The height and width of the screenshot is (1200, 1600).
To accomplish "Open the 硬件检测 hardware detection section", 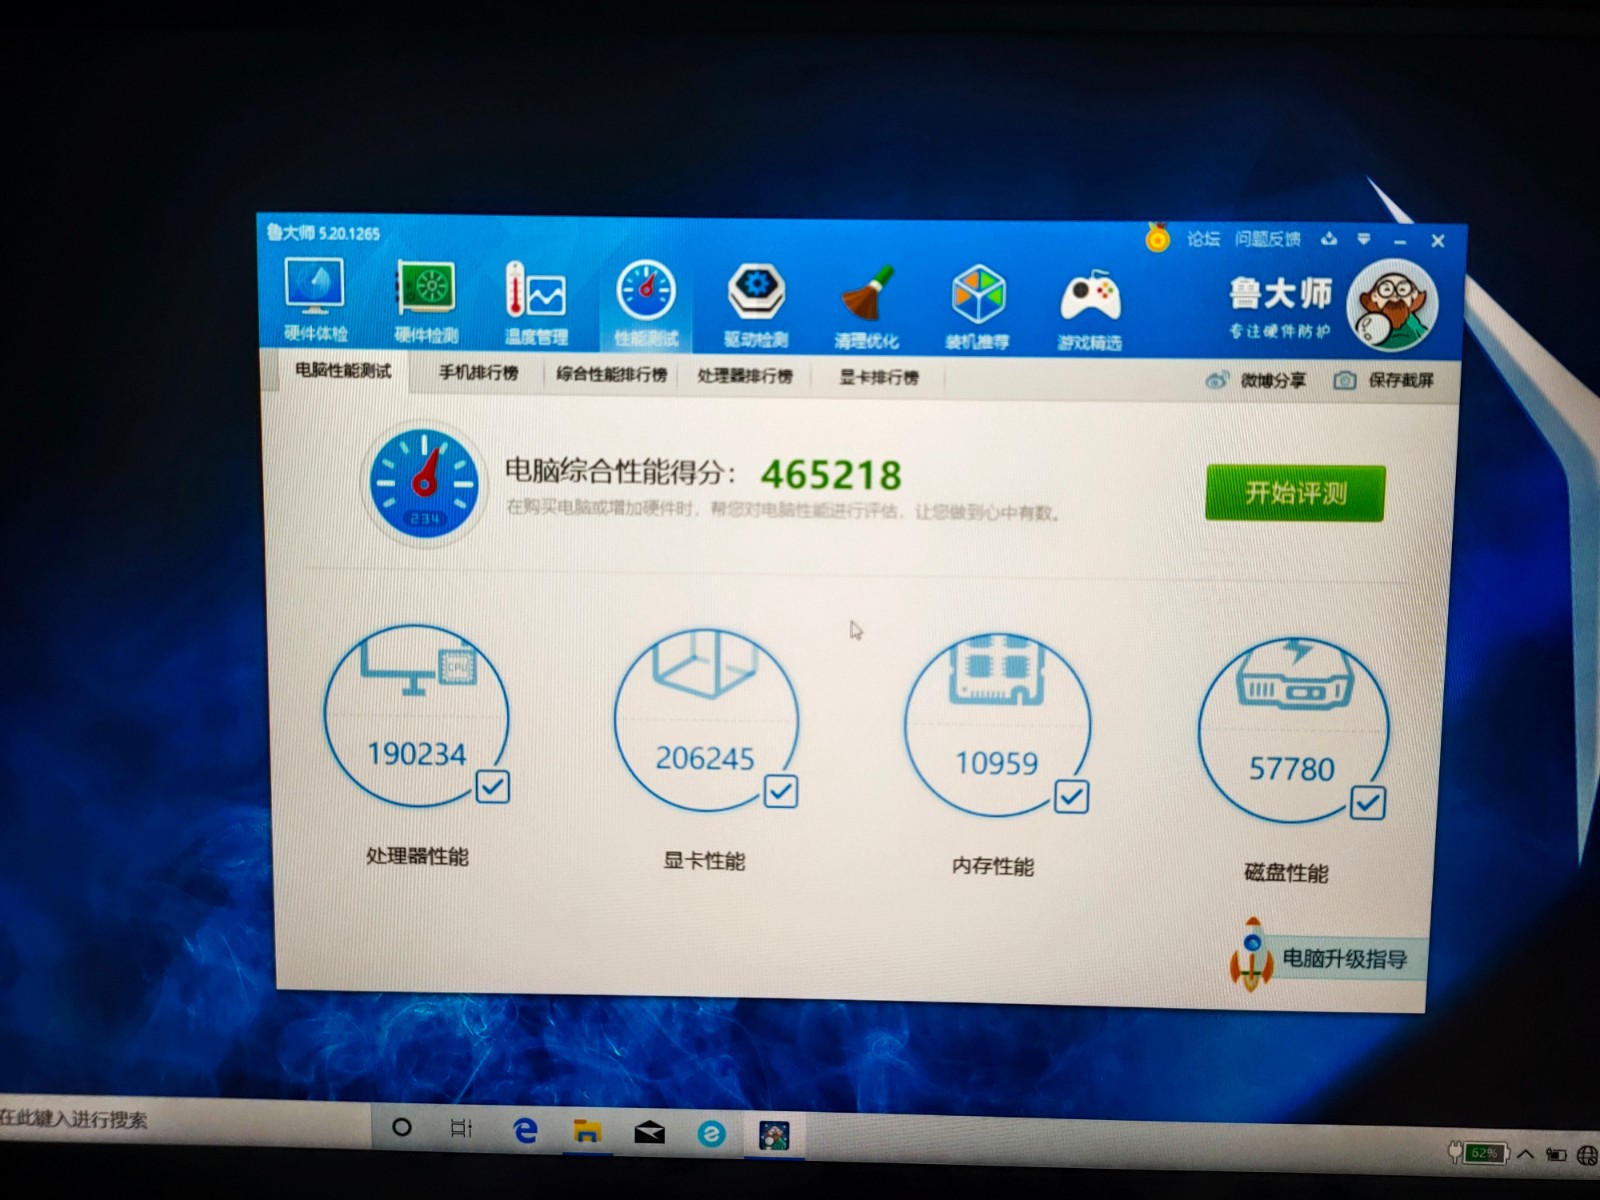I will click(426, 302).
